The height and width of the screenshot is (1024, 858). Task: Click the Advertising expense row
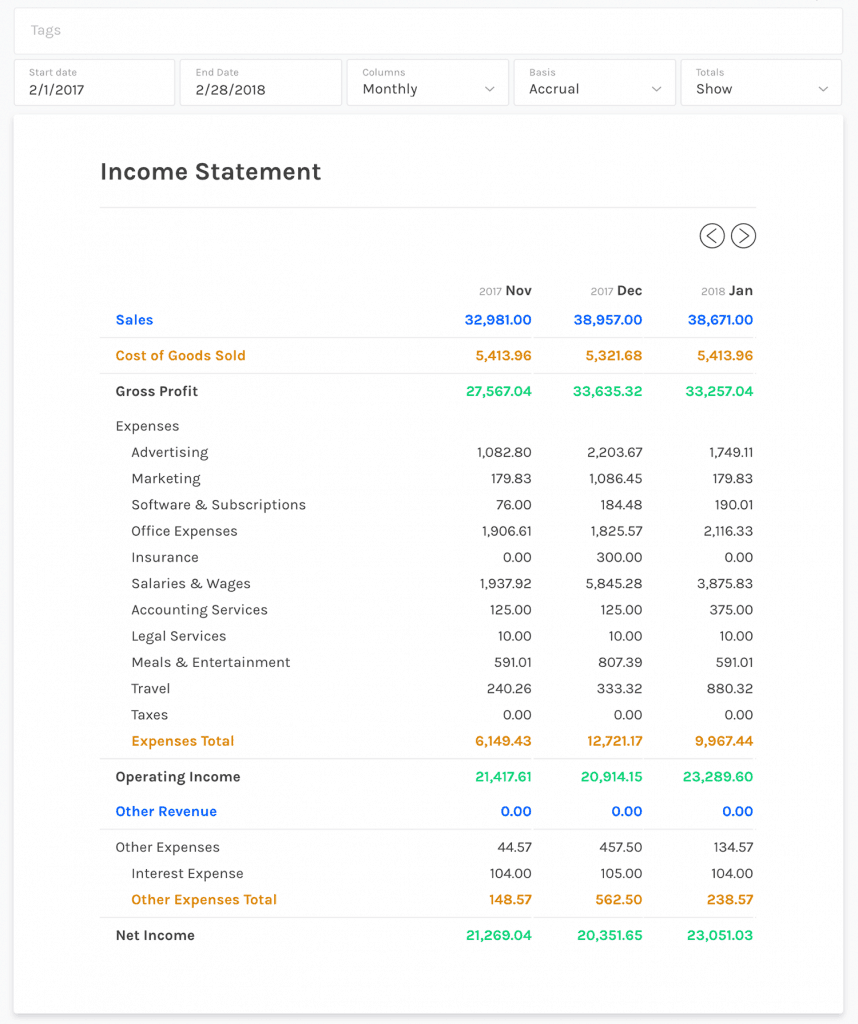pyautogui.click(x=169, y=452)
